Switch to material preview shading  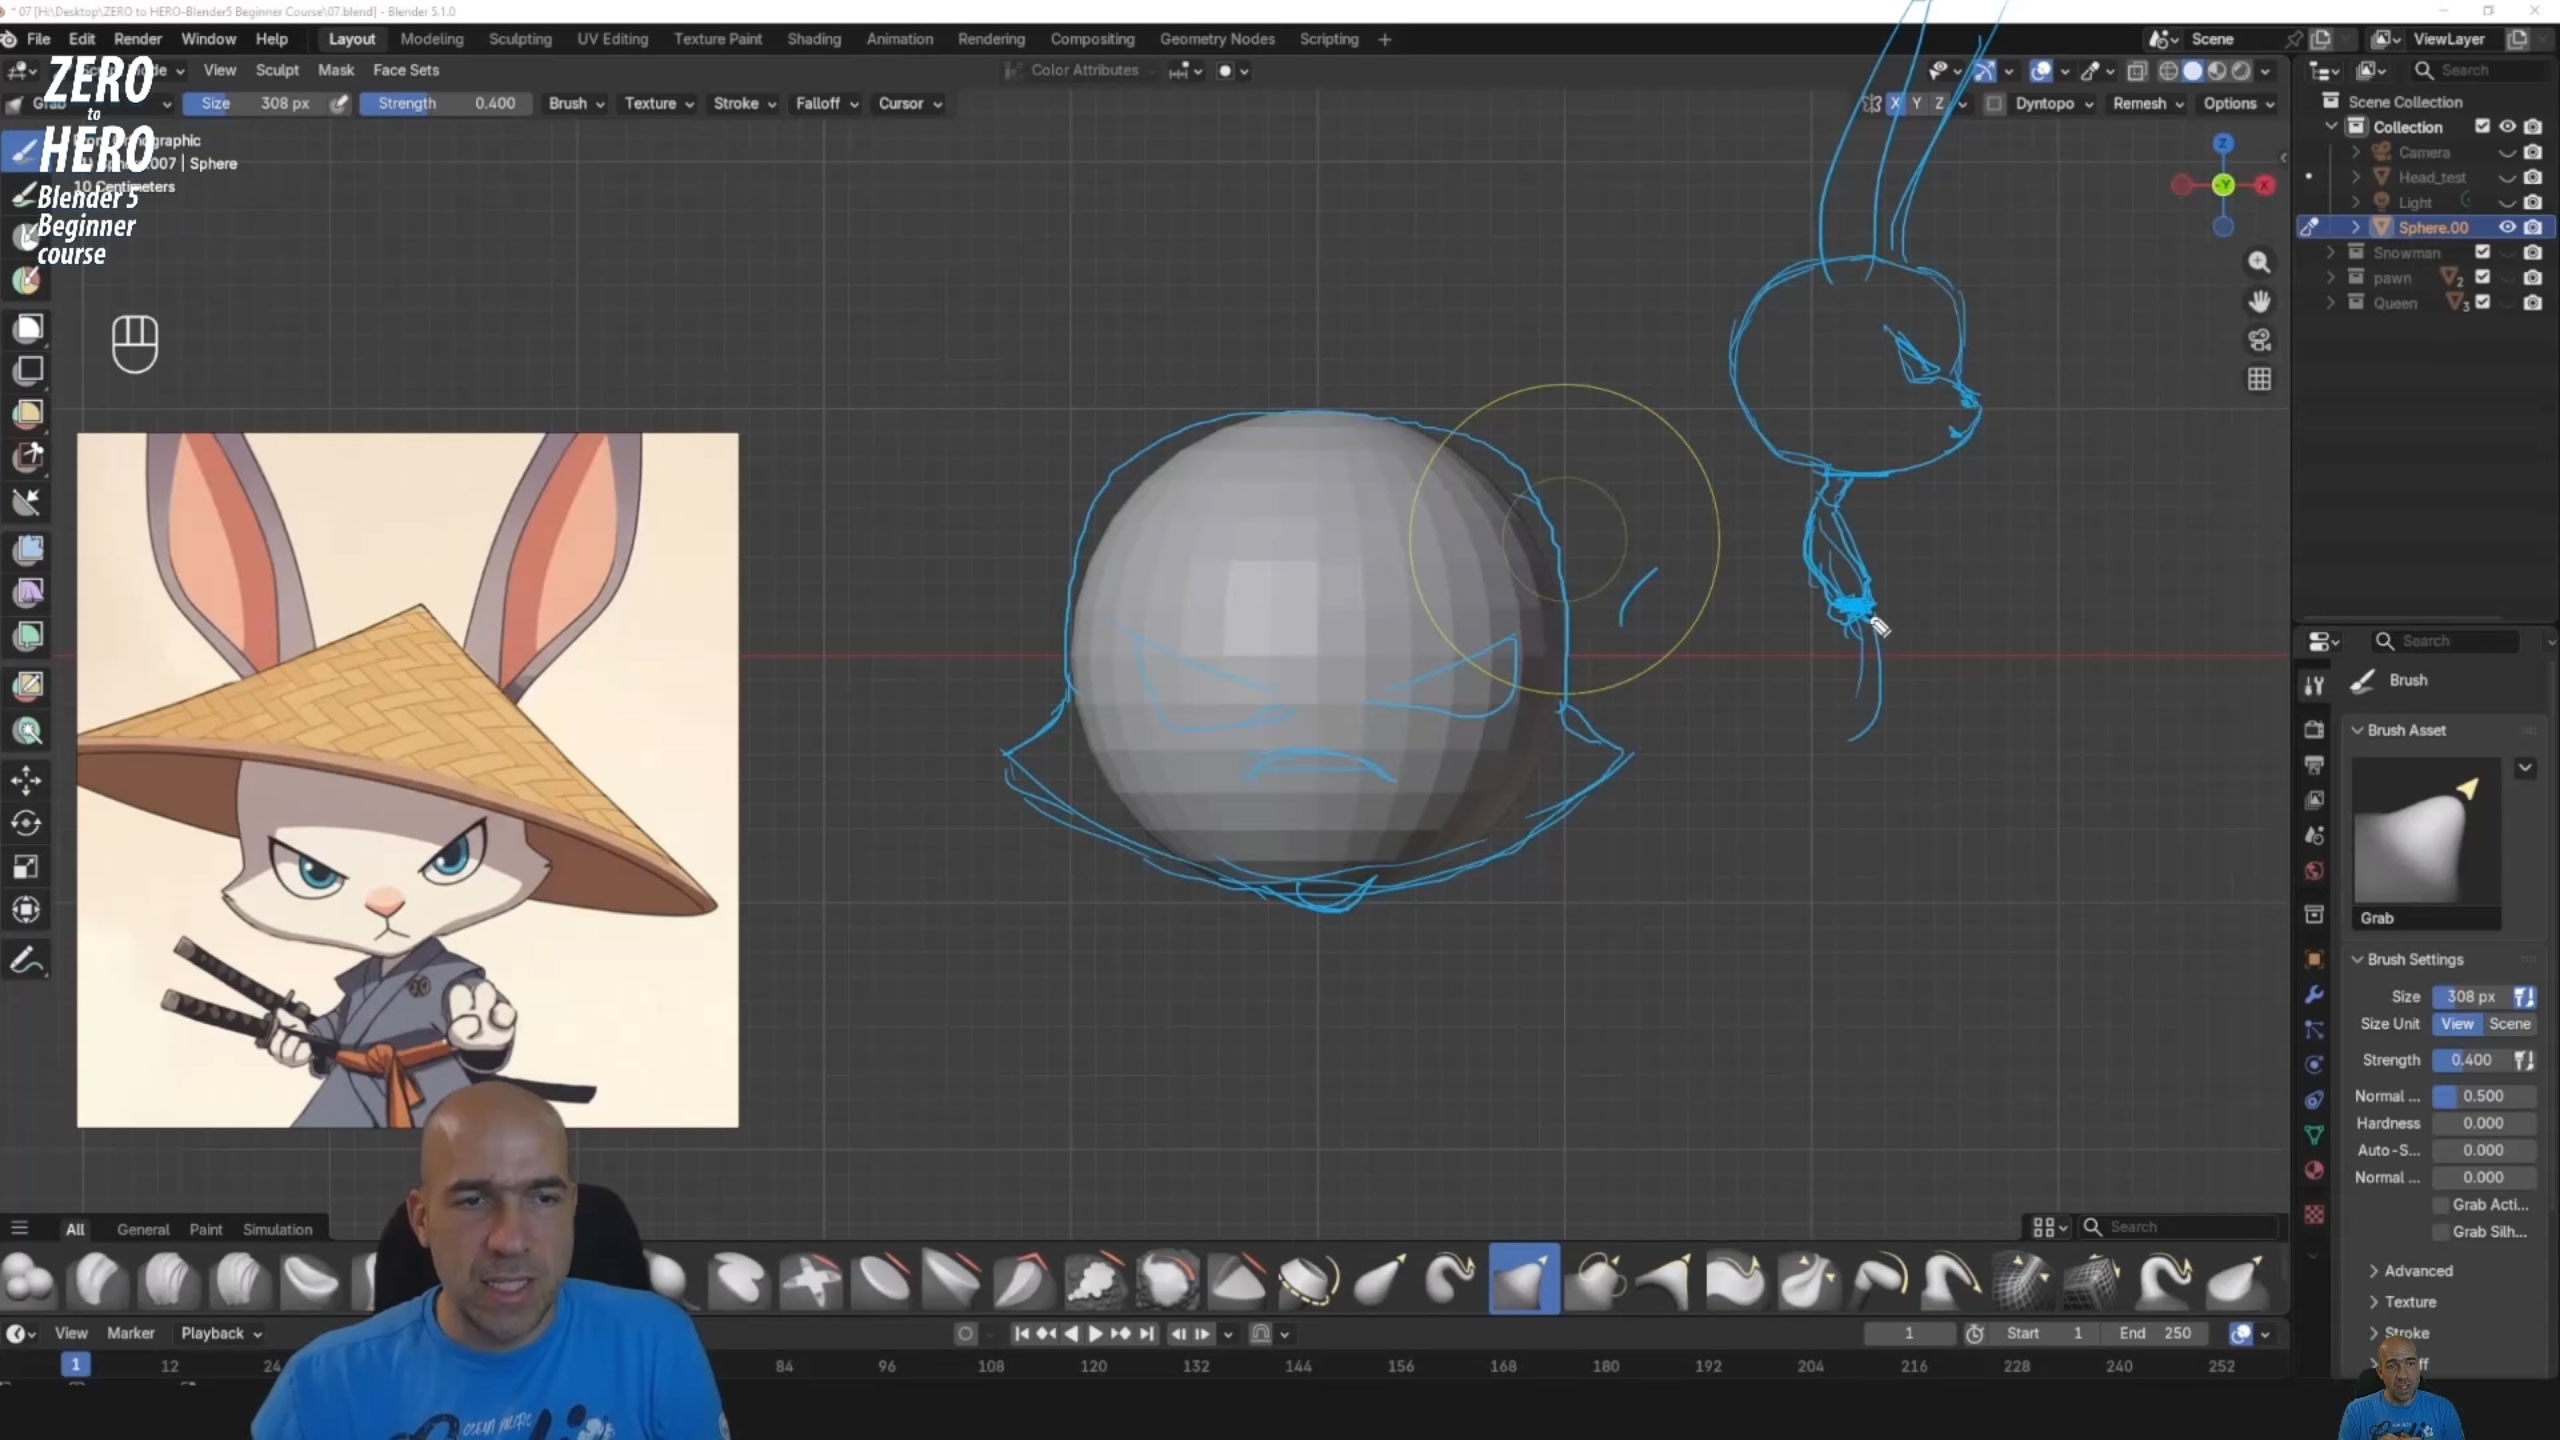(x=2217, y=71)
